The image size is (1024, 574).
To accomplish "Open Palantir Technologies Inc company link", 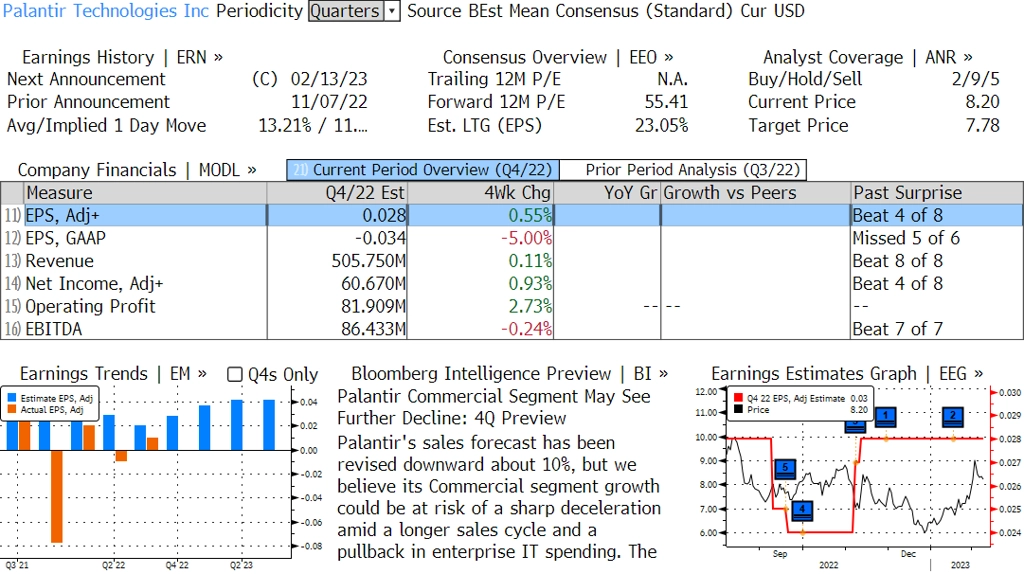I will click(x=106, y=11).
